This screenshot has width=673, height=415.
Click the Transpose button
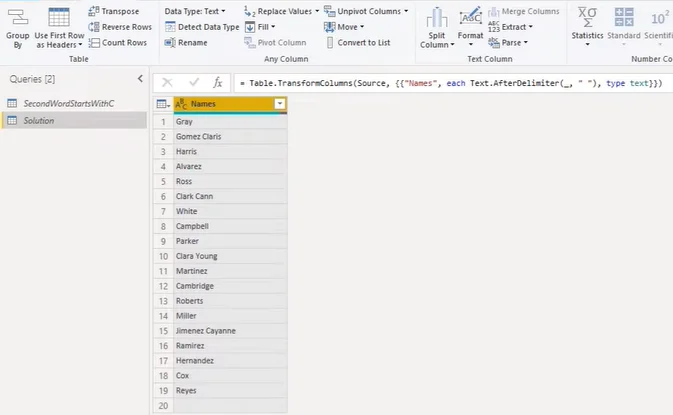114,11
